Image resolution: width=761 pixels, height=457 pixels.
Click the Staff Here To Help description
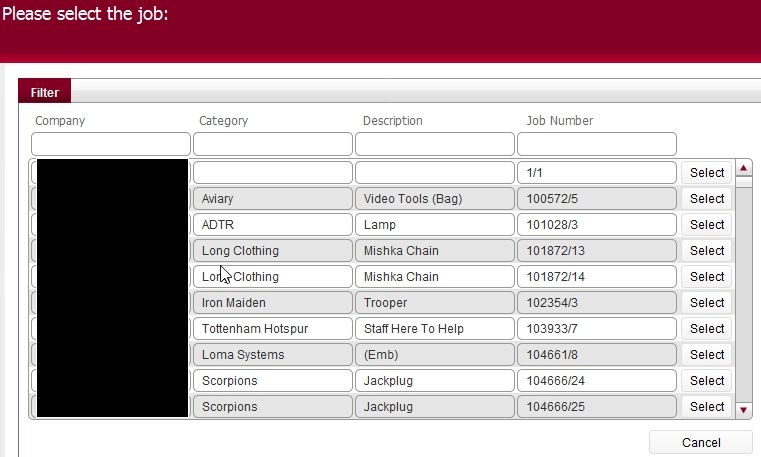pyautogui.click(x=435, y=329)
